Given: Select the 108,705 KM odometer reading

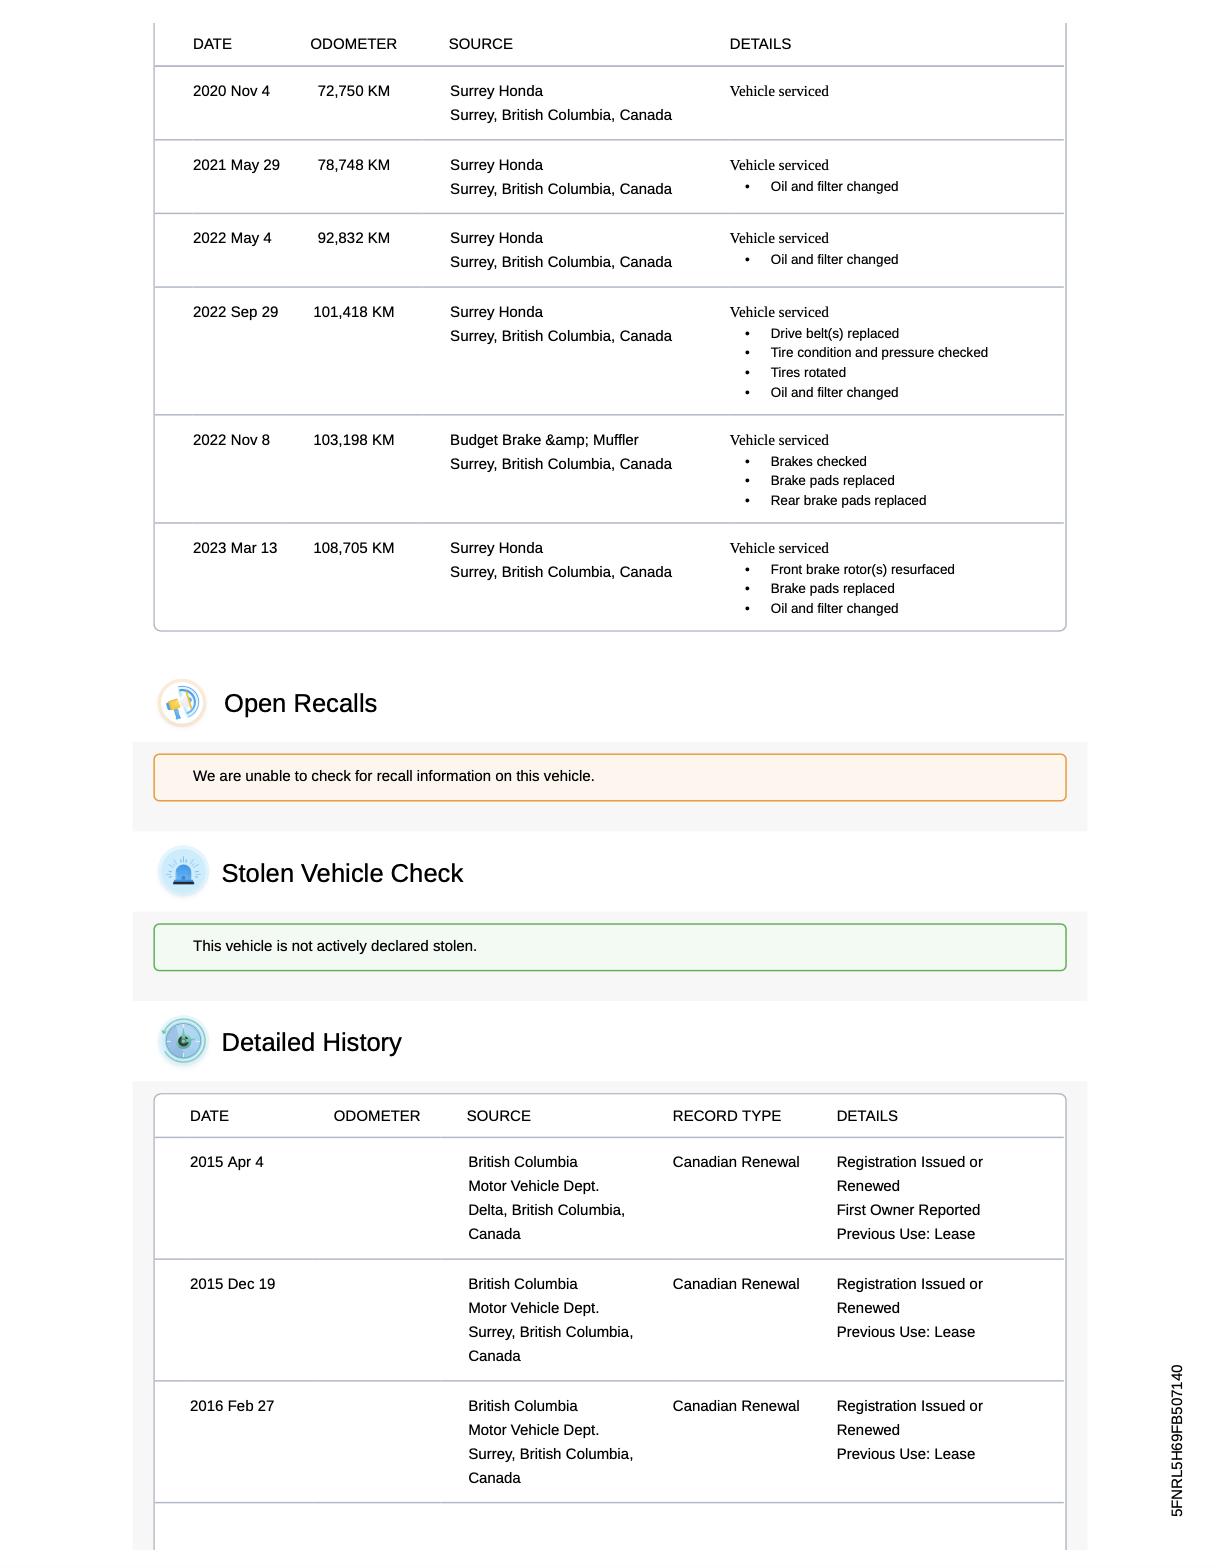Looking at the screenshot, I should [353, 548].
